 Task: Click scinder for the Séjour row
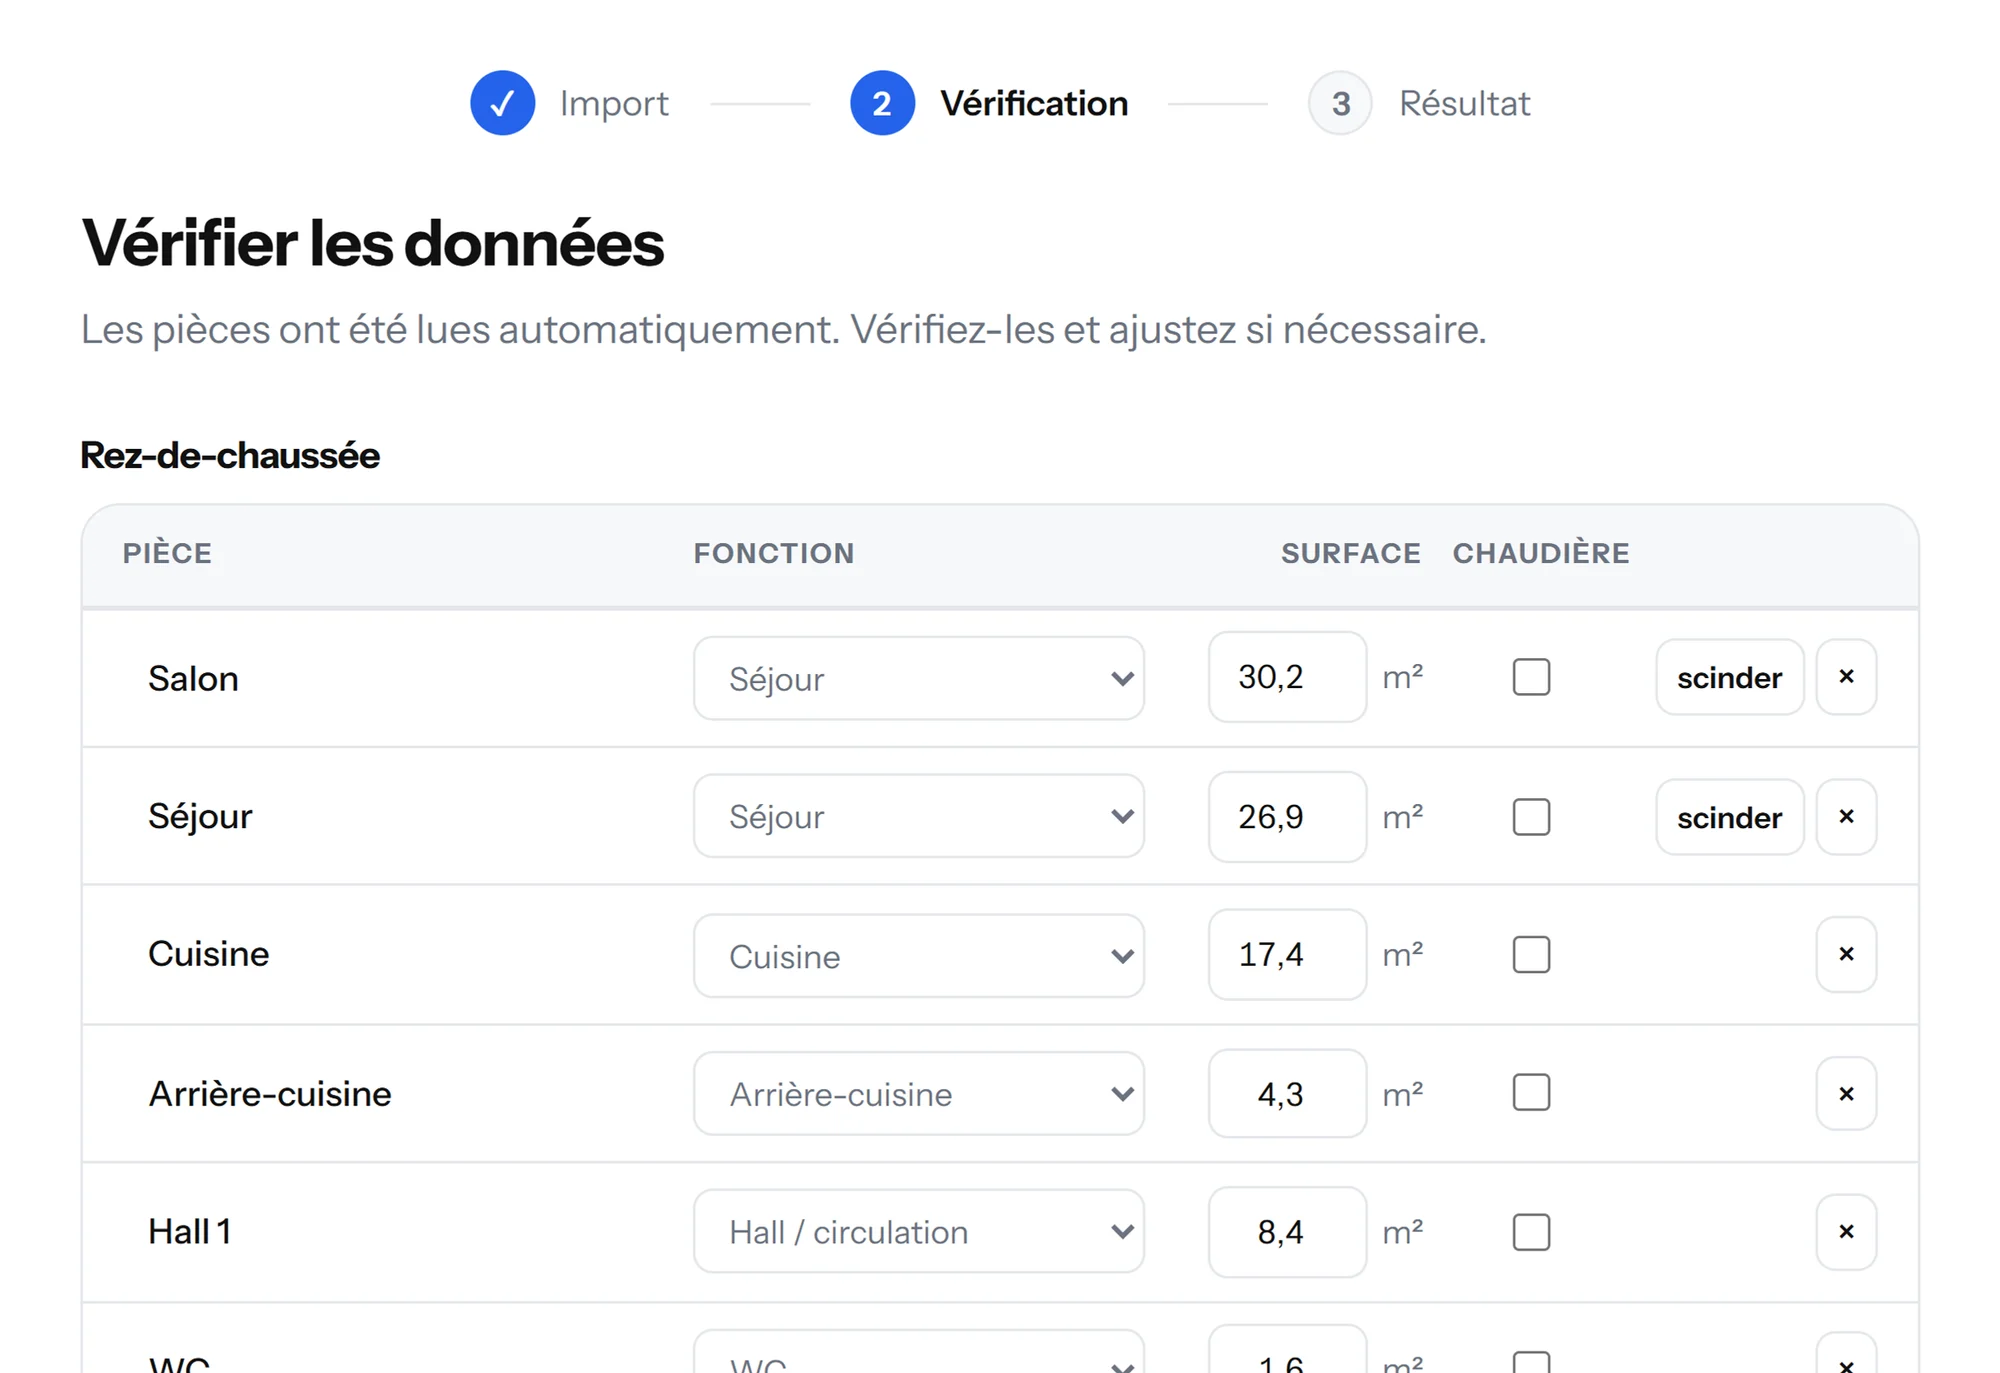coord(1730,817)
